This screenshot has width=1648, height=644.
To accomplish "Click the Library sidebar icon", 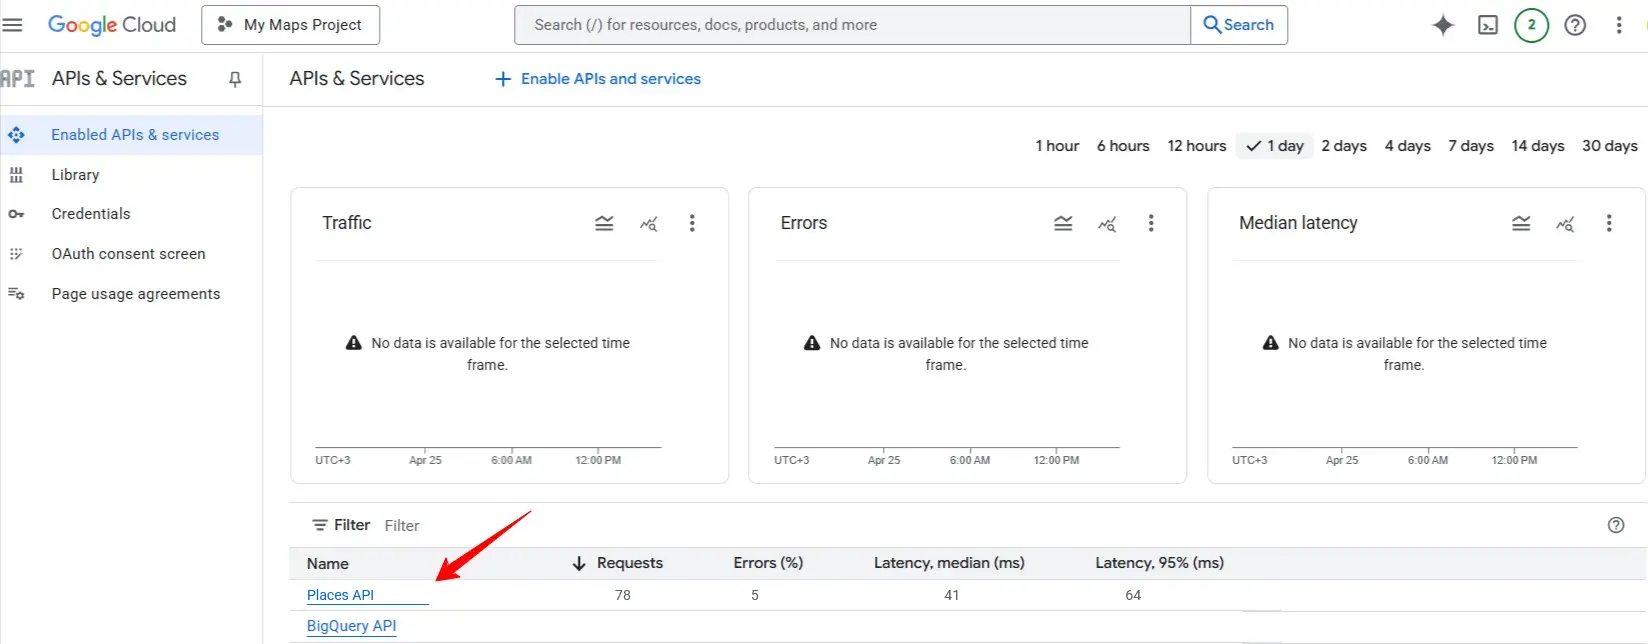I will [x=16, y=175].
